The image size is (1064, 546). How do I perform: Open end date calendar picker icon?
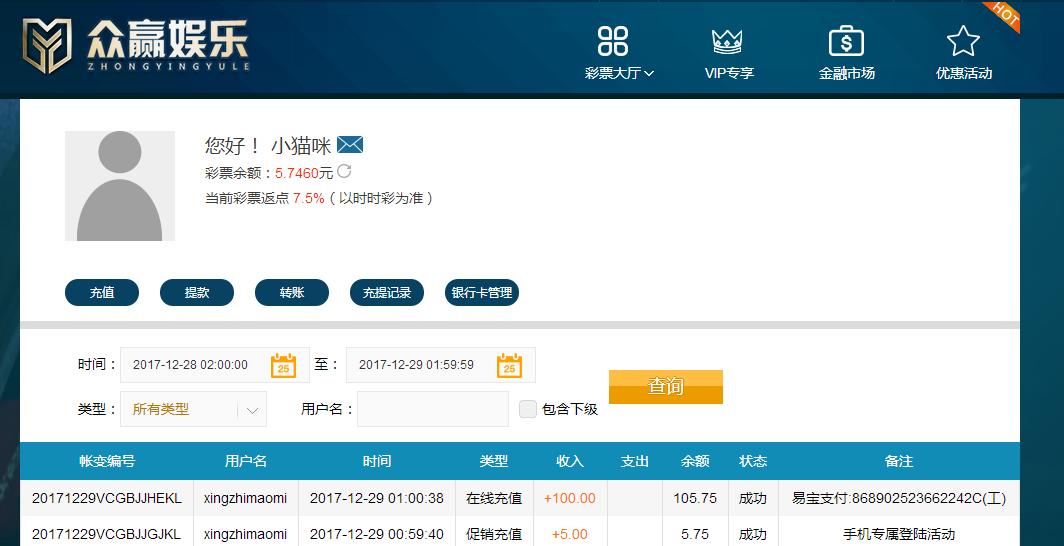509,365
